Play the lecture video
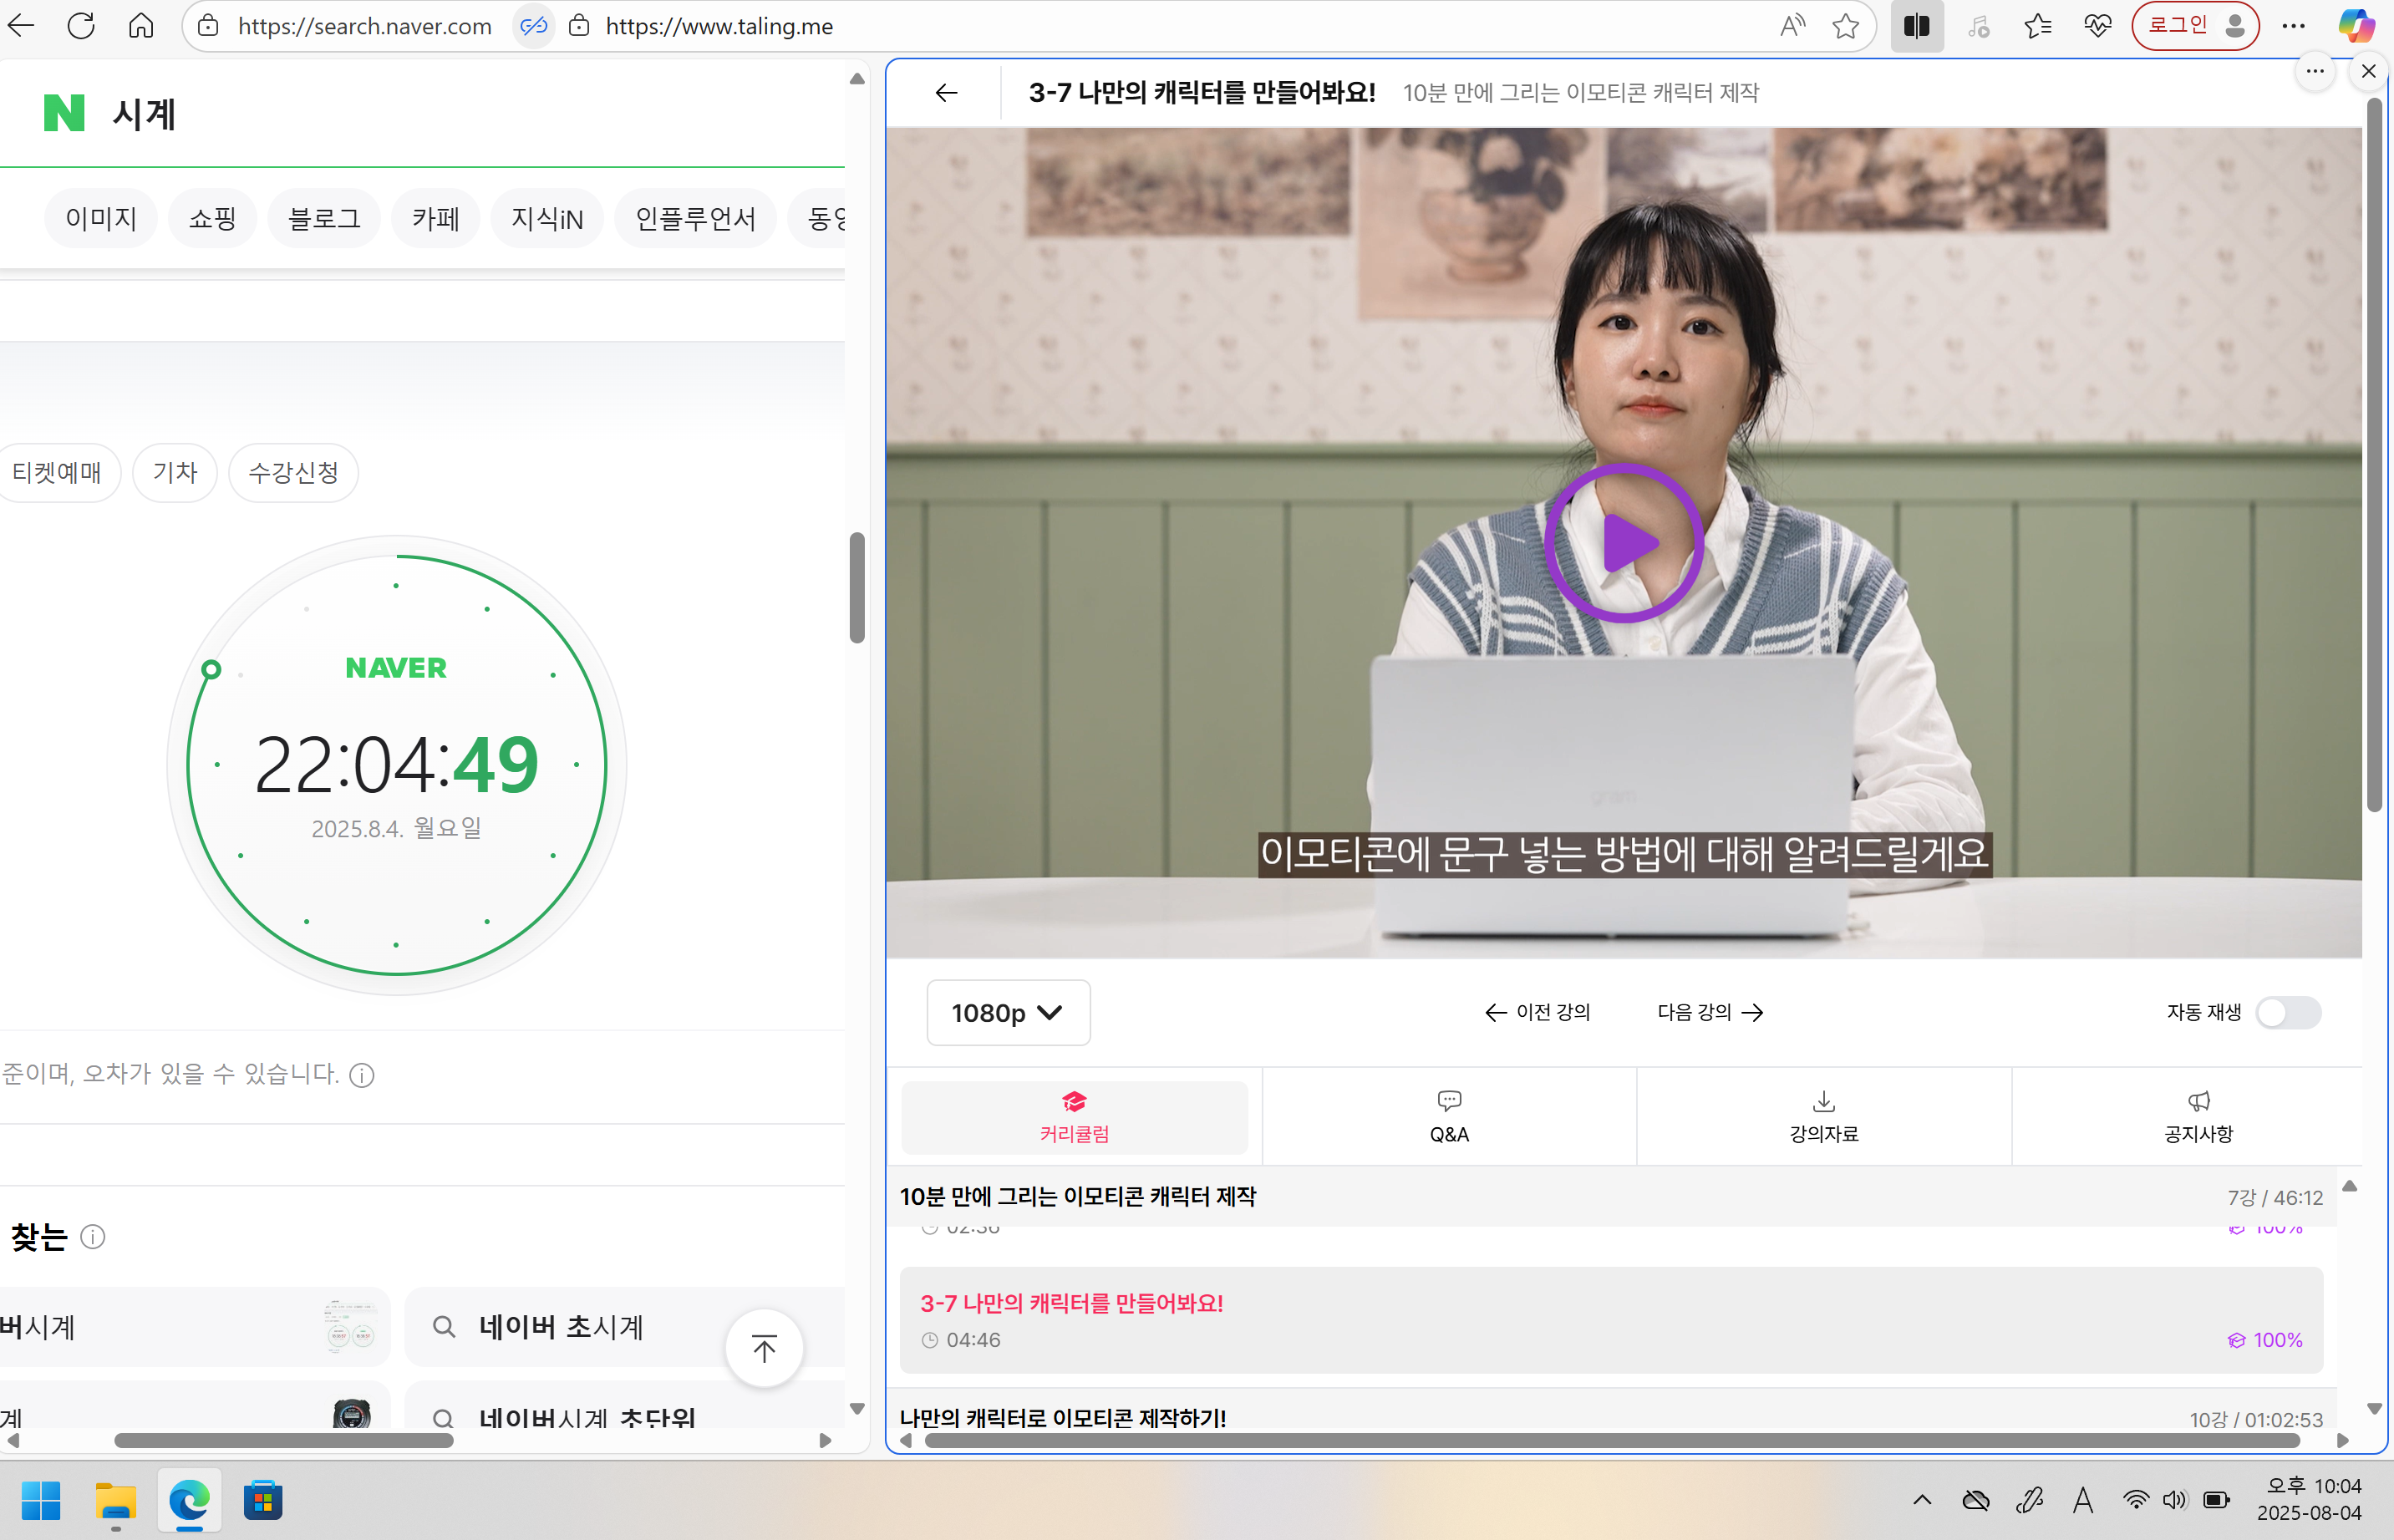This screenshot has width=2394, height=1540. [1622, 543]
